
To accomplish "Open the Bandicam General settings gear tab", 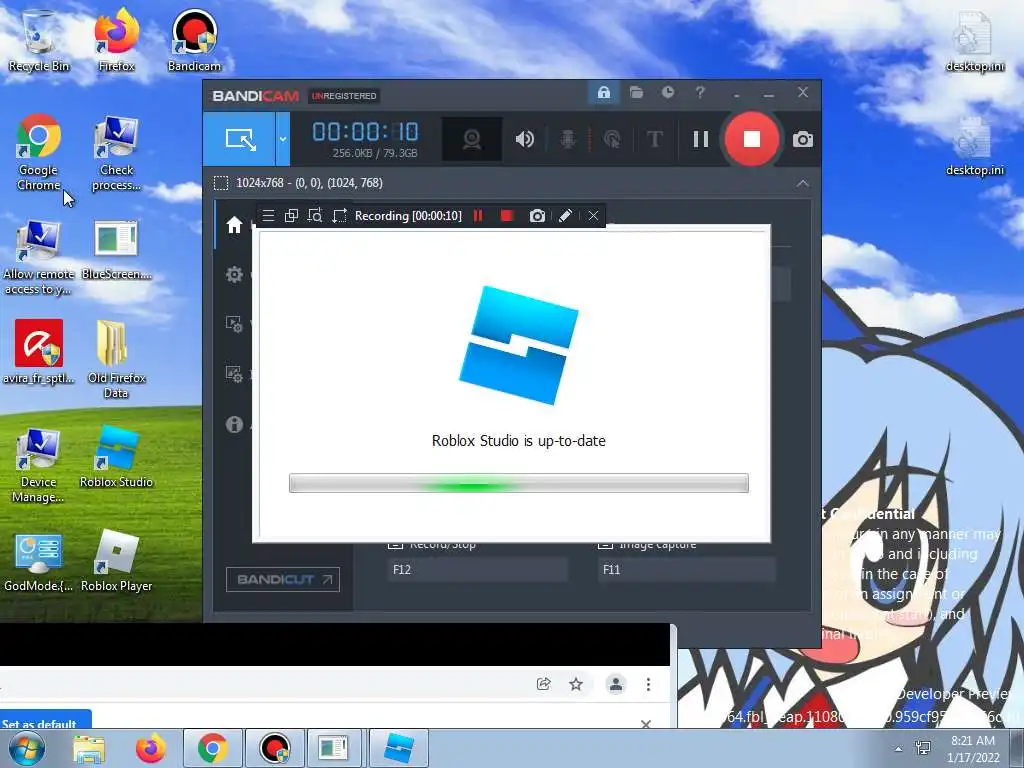I will coord(234,274).
